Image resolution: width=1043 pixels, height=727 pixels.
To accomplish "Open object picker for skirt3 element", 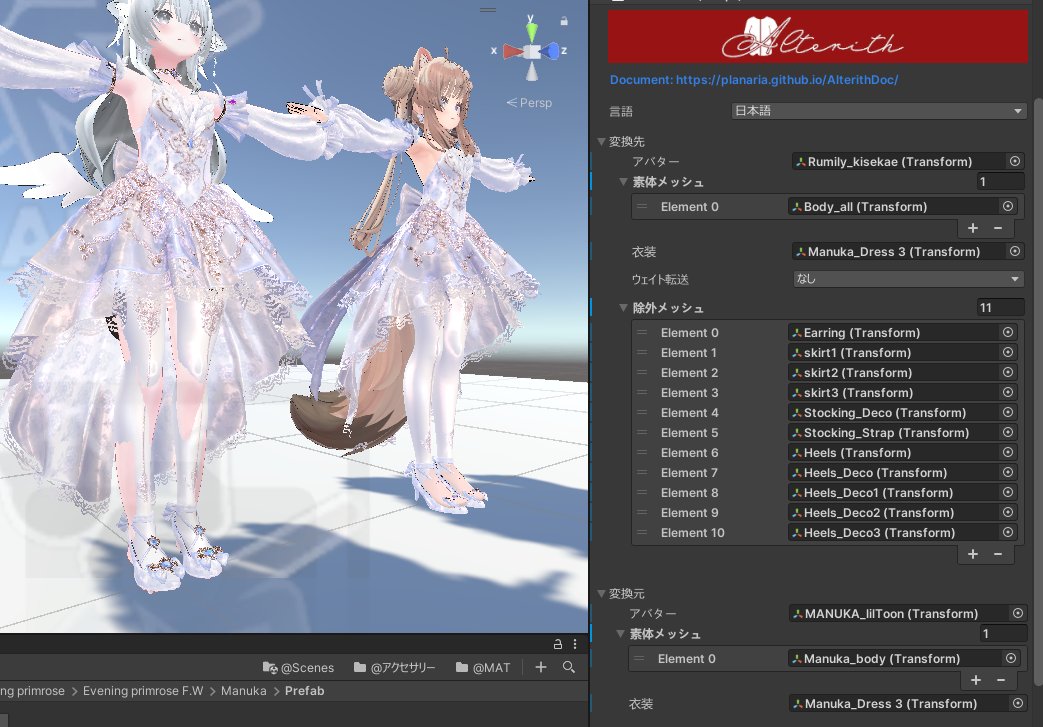I will (x=1008, y=392).
